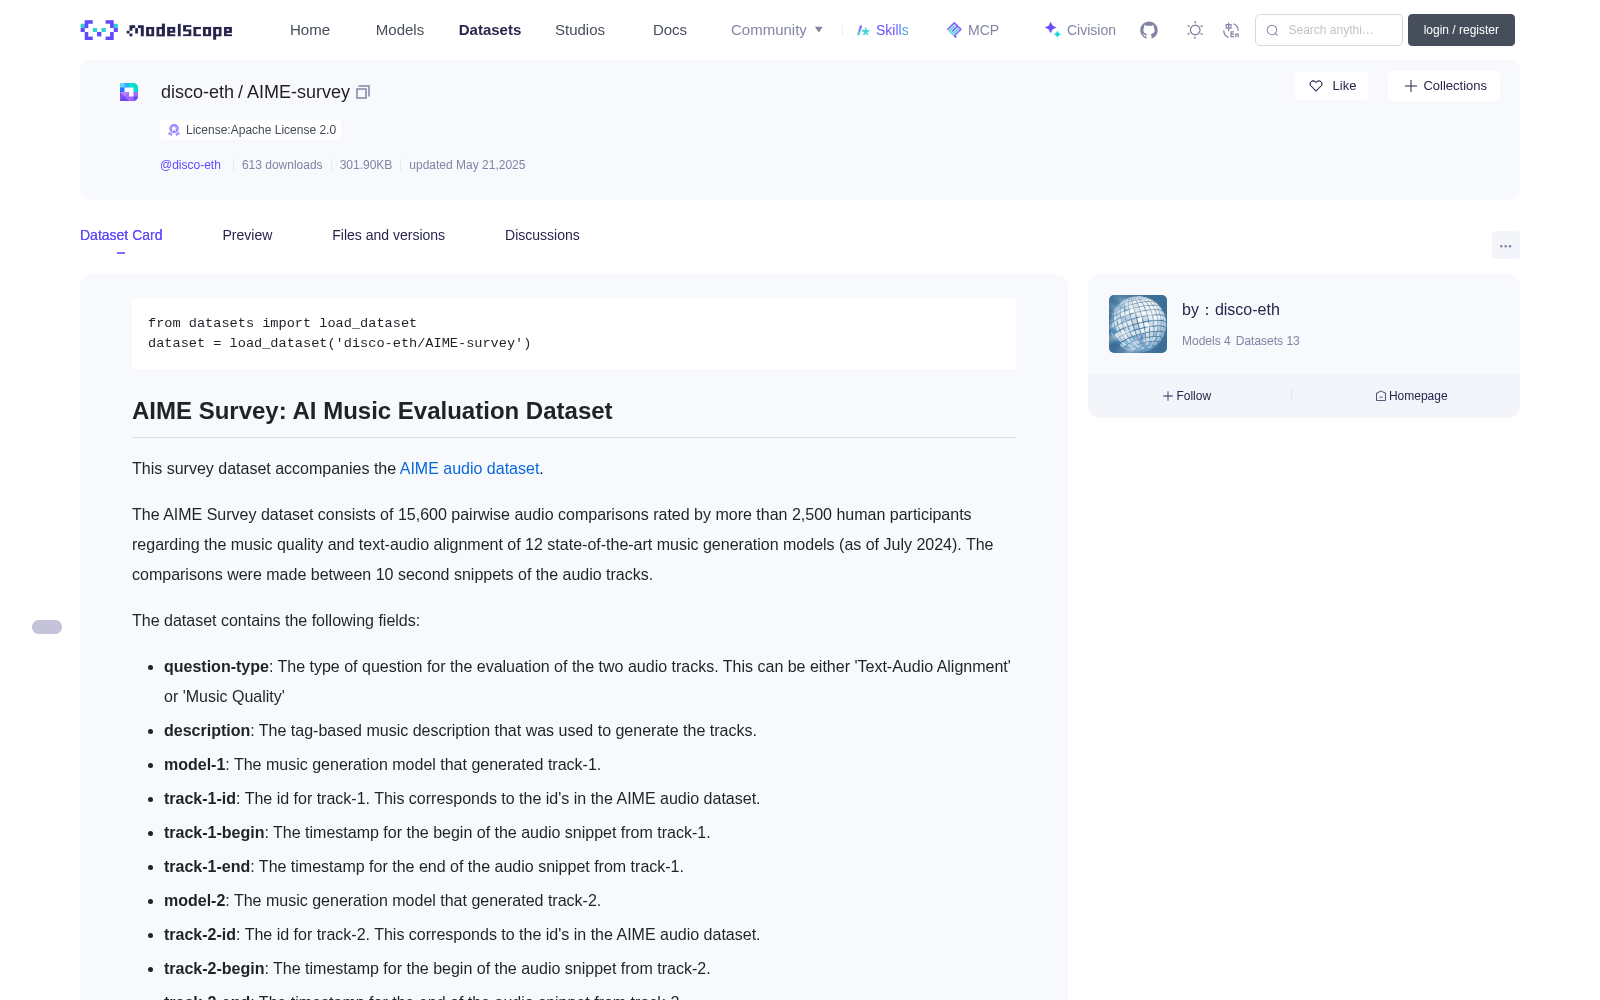1600x1000 pixels.
Task: Select the Dataset Card tab
Action: 121,235
